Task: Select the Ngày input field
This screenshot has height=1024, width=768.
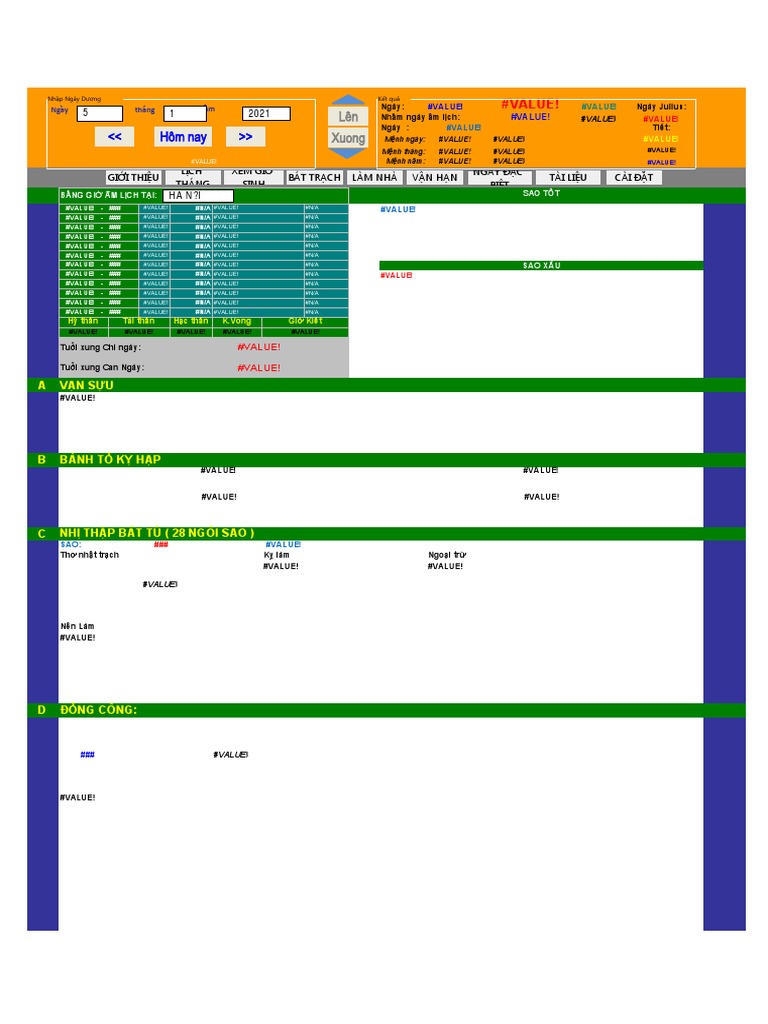Action: 100,114
